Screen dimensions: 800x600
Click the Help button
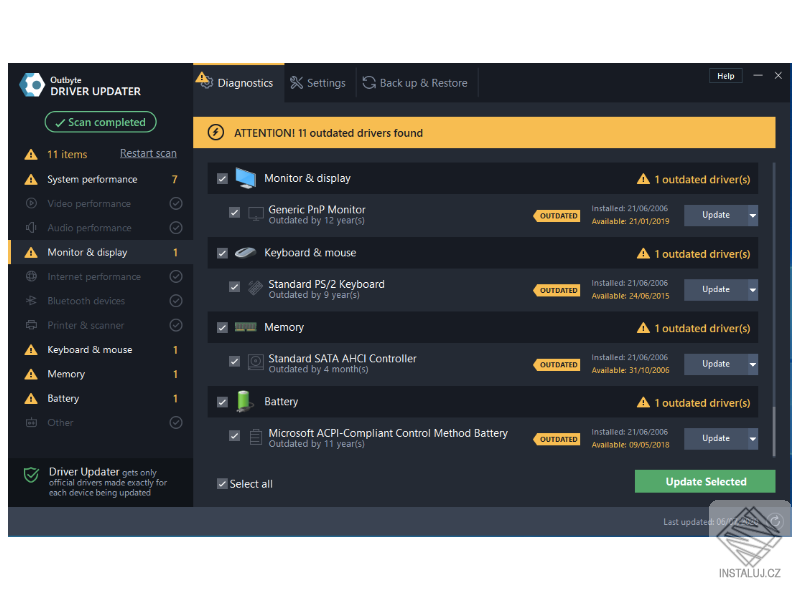tap(726, 76)
